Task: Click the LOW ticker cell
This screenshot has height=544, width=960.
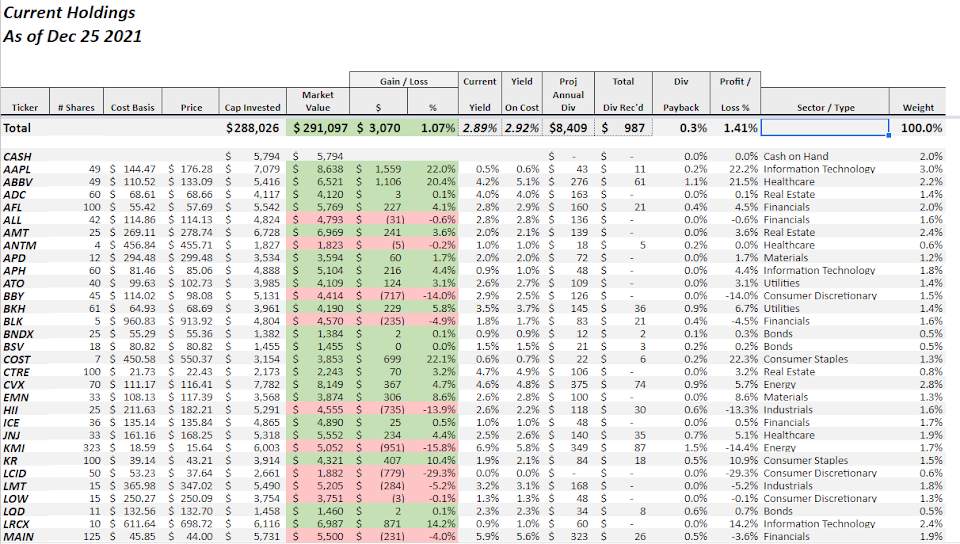Action: (x=15, y=499)
